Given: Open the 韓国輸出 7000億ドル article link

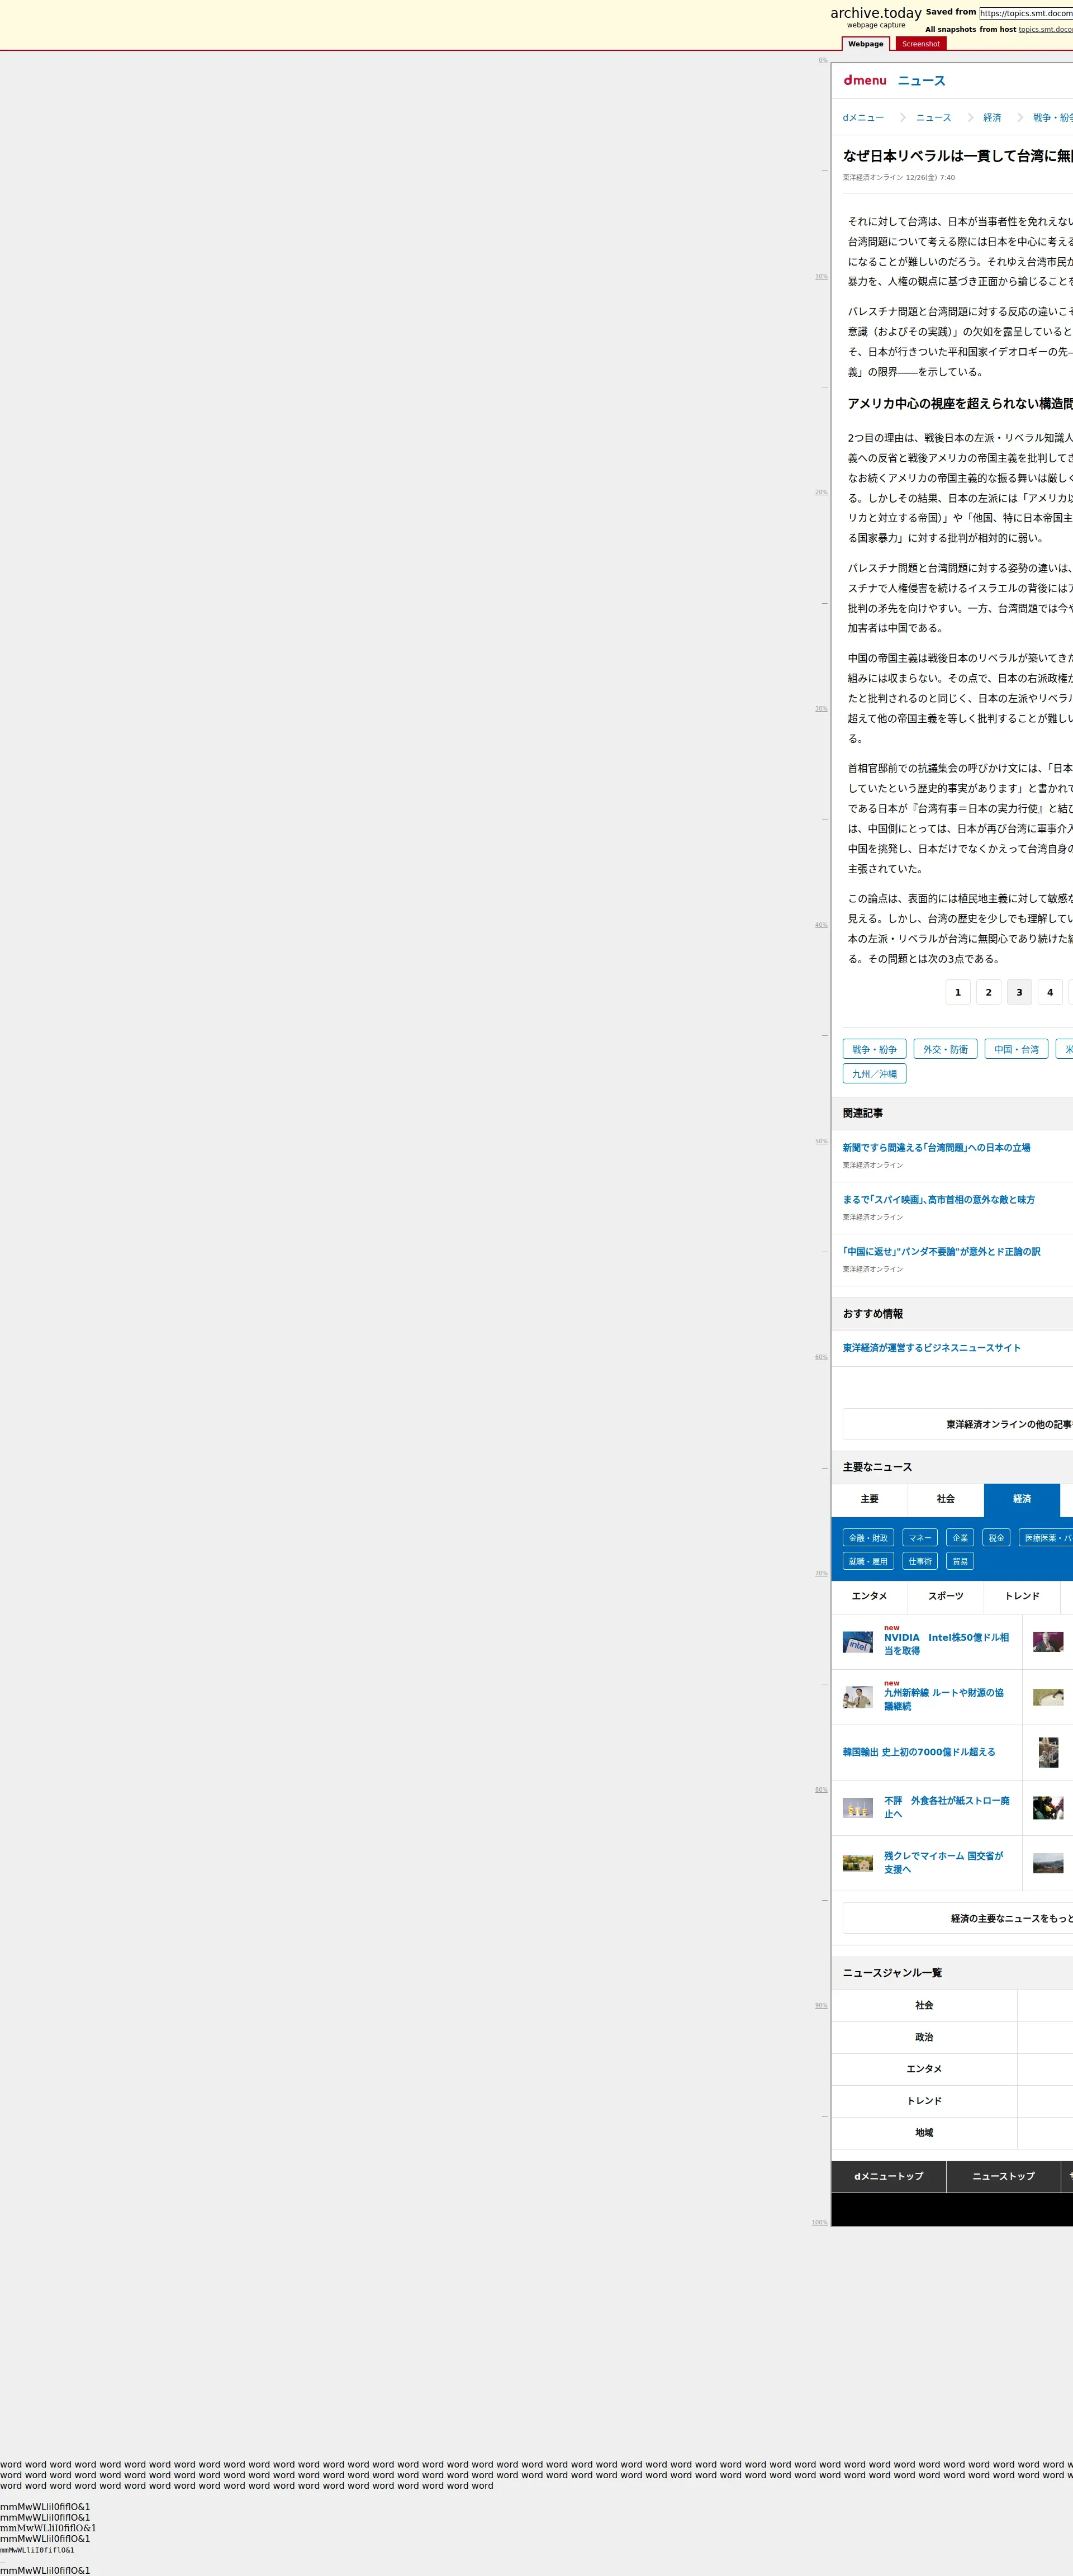Looking at the screenshot, I should pyautogui.click(x=918, y=1752).
